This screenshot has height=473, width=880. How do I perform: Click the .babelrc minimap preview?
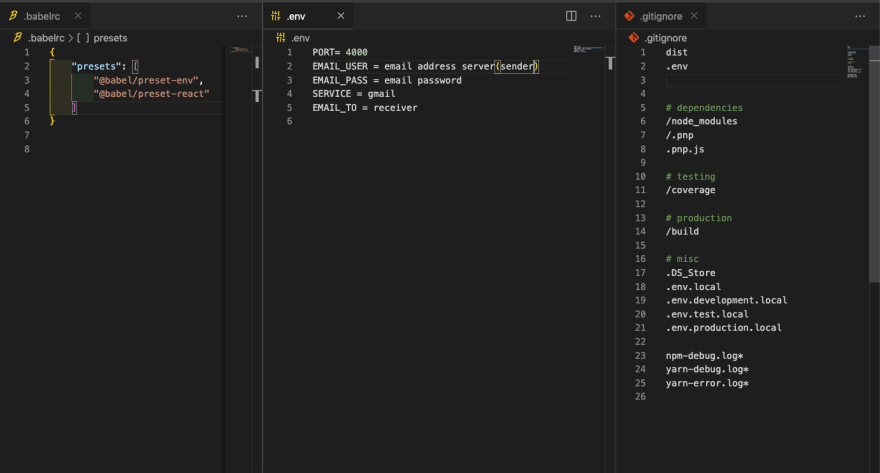pyautogui.click(x=241, y=50)
